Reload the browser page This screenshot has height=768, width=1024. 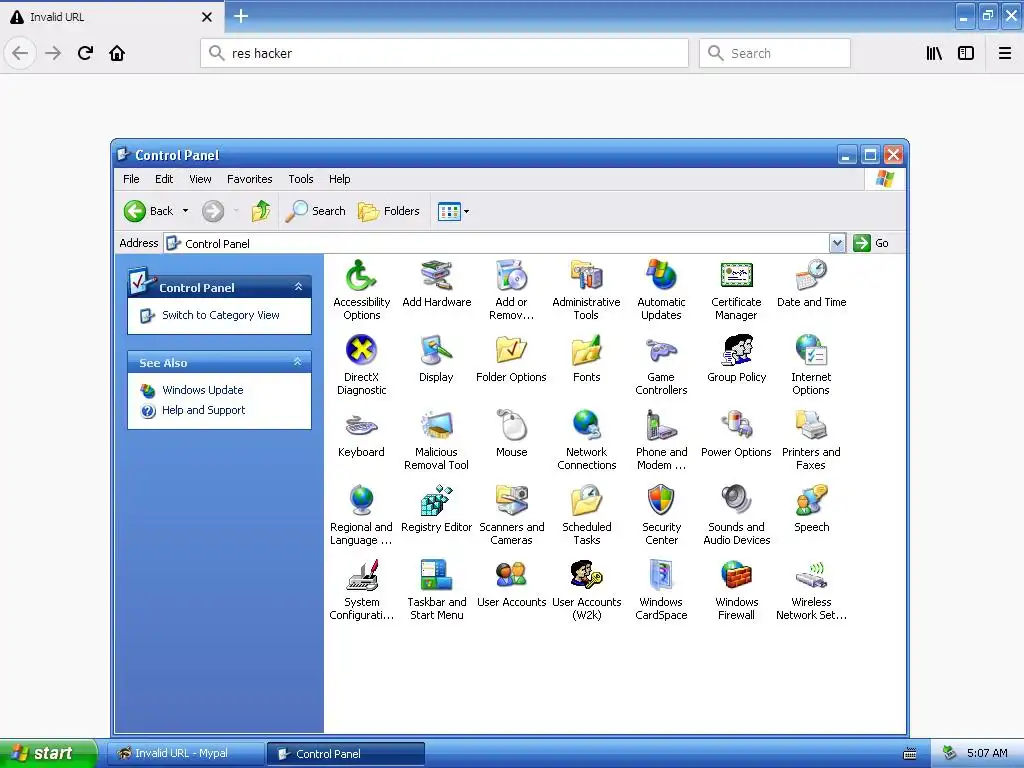86,53
